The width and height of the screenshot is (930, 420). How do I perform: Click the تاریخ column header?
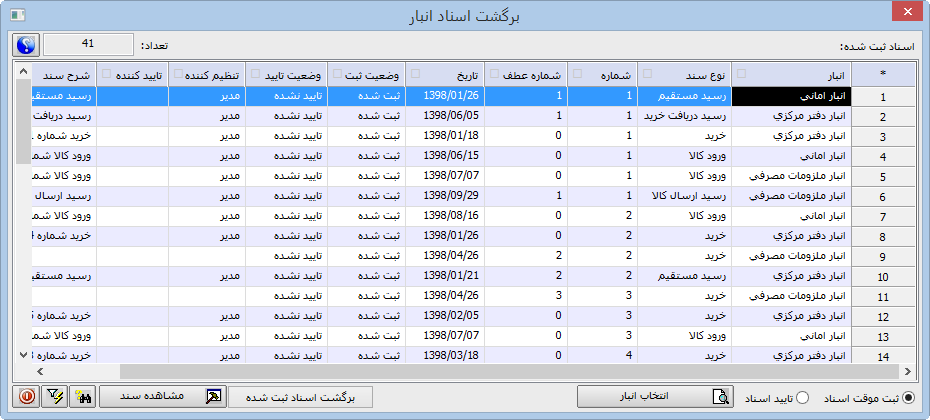coord(445,76)
